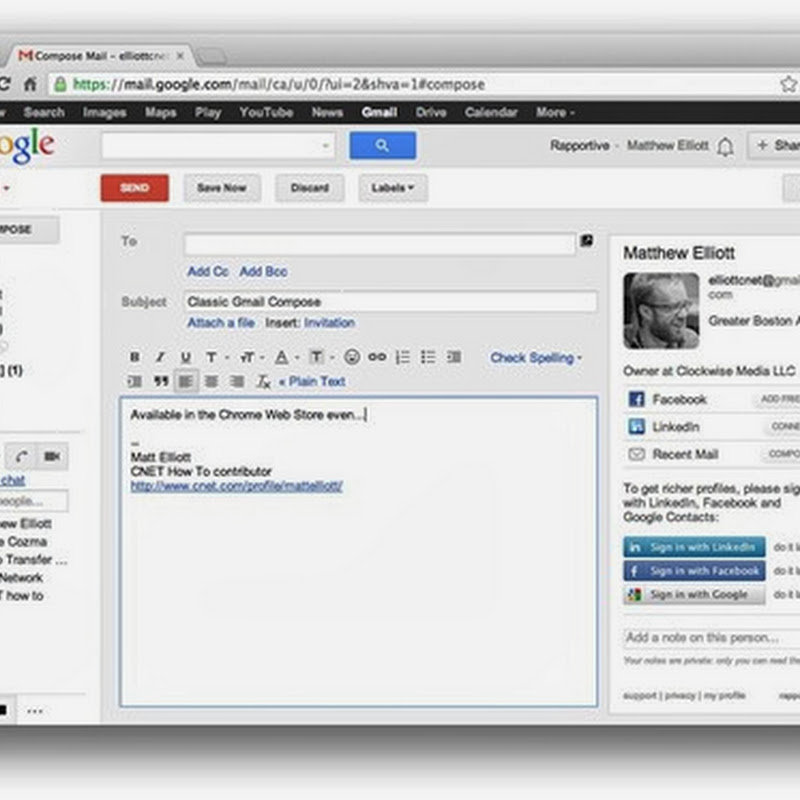800x800 pixels.
Task: Bookmark the page with the star icon
Action: coord(788,84)
